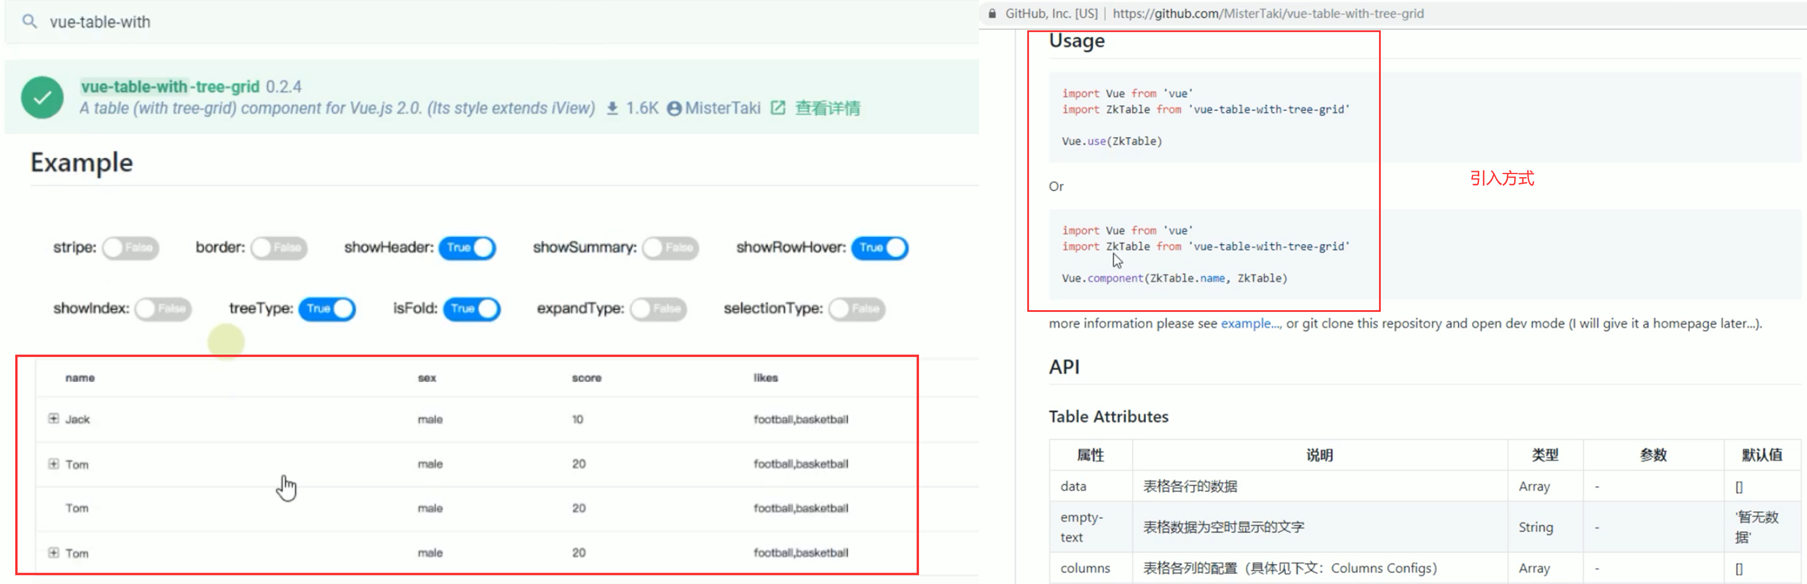This screenshot has height=584, width=1807.
Task: Click the Or text between code blocks
Action: pyautogui.click(x=1056, y=187)
